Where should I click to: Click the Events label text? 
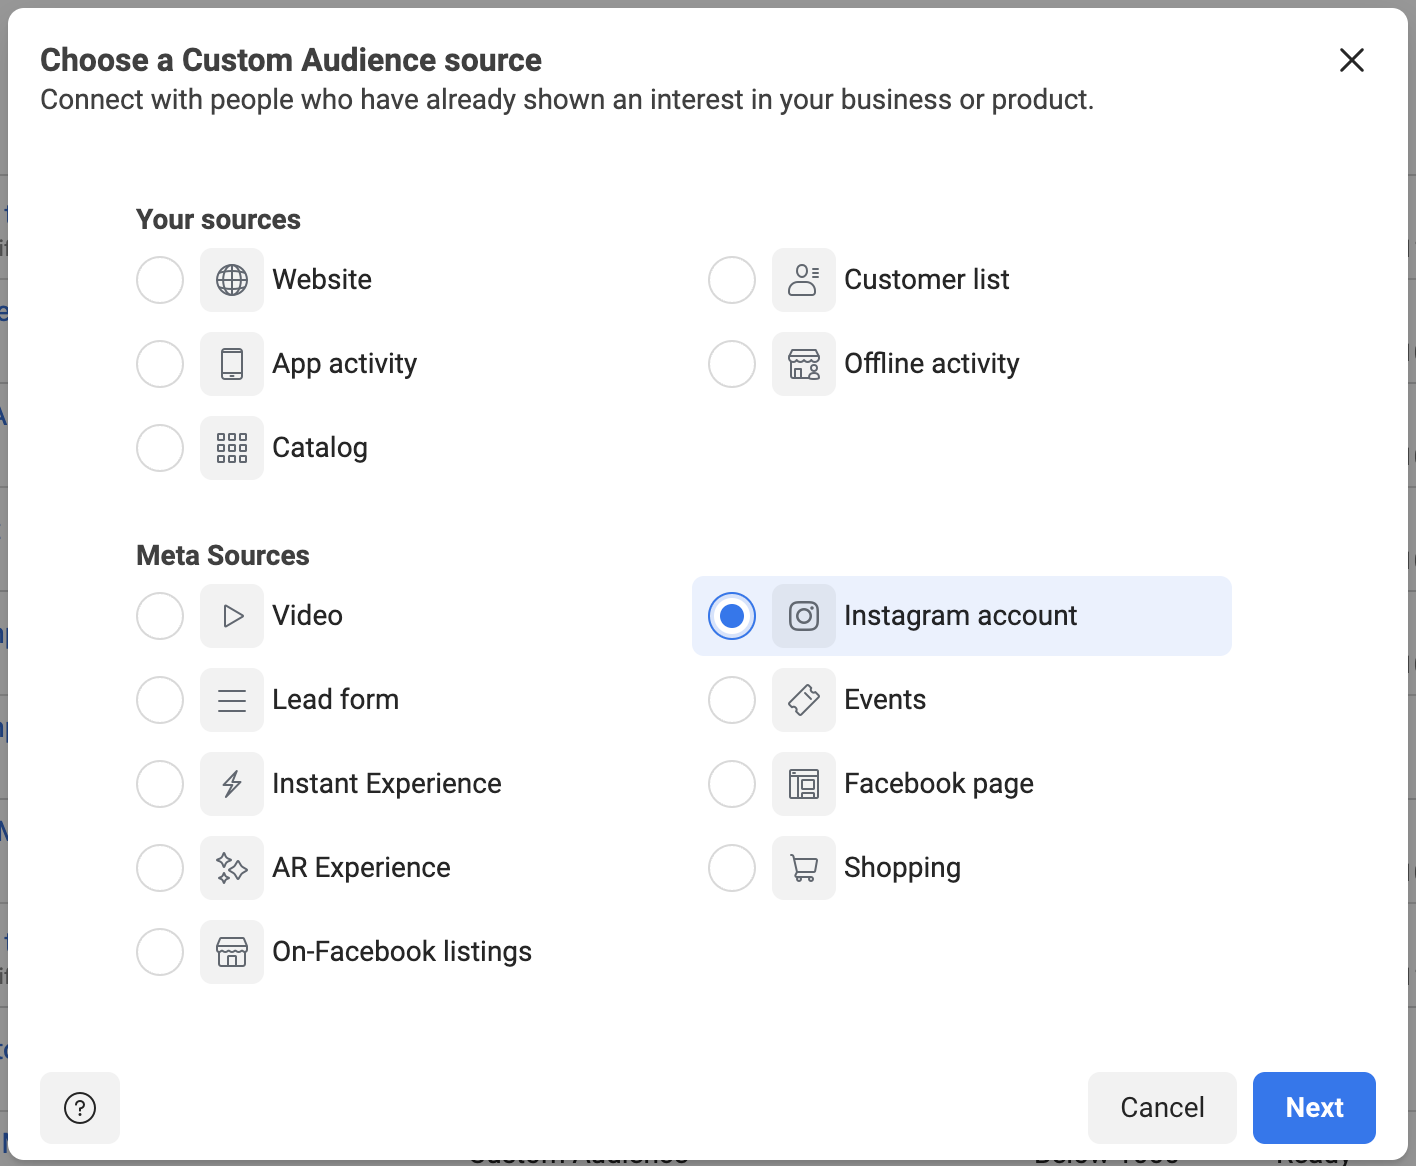click(x=885, y=700)
